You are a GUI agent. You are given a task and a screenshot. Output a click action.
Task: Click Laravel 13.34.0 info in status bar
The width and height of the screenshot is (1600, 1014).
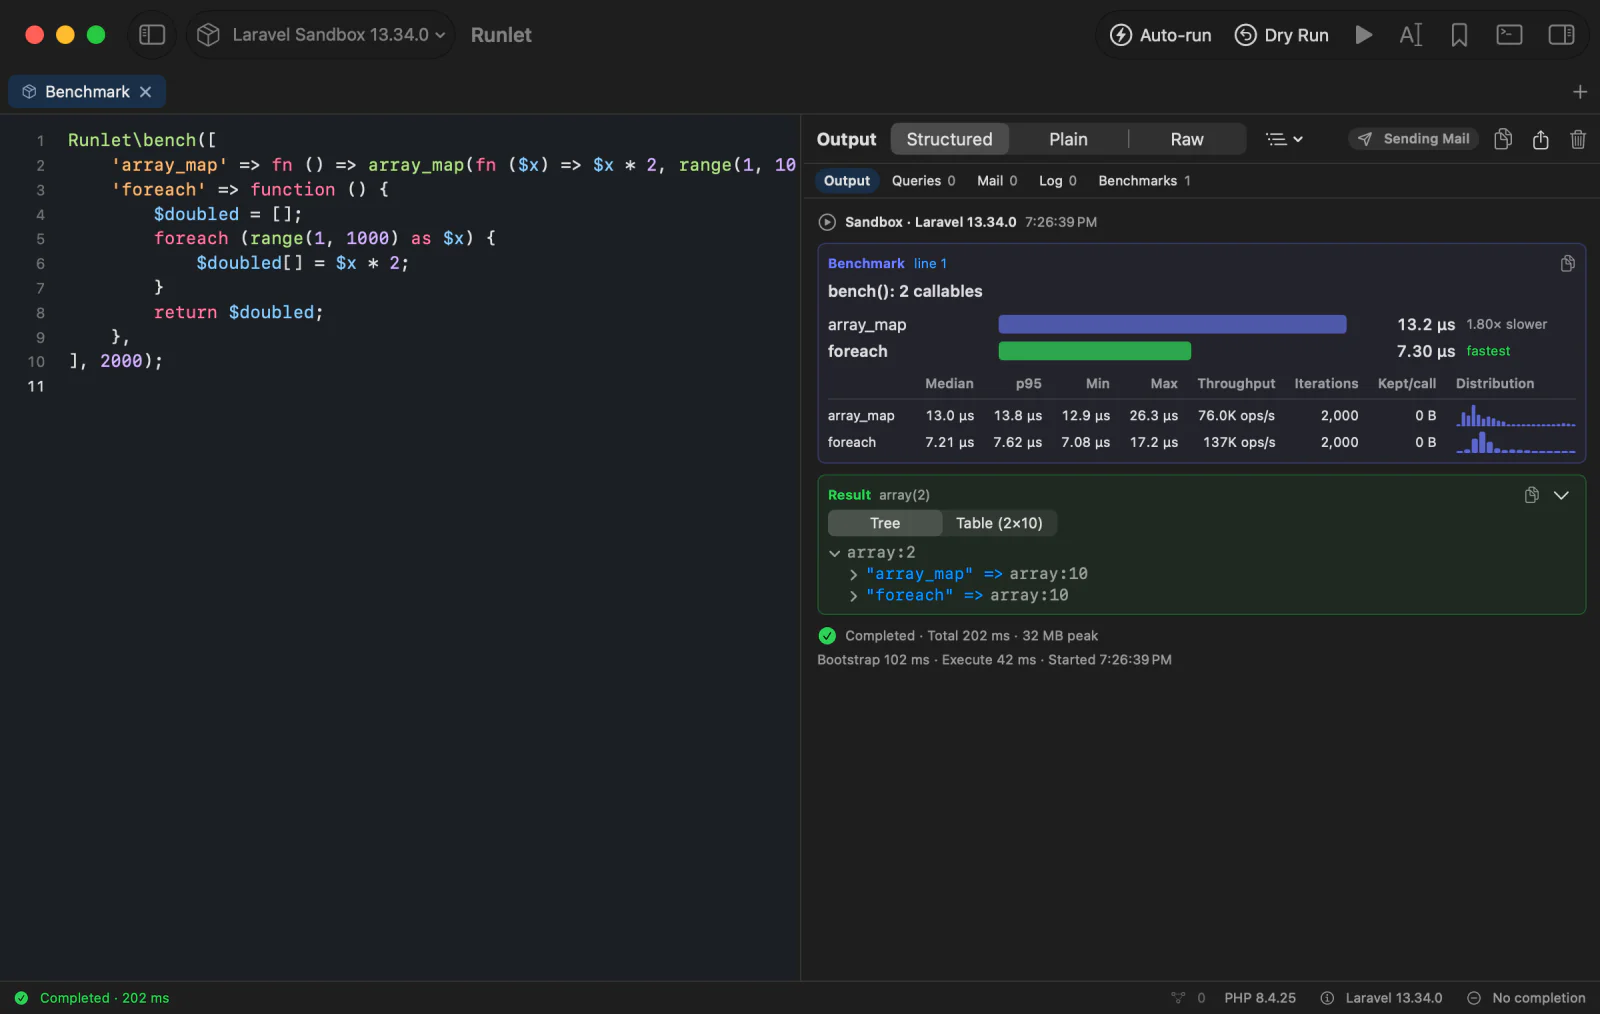click(1381, 998)
